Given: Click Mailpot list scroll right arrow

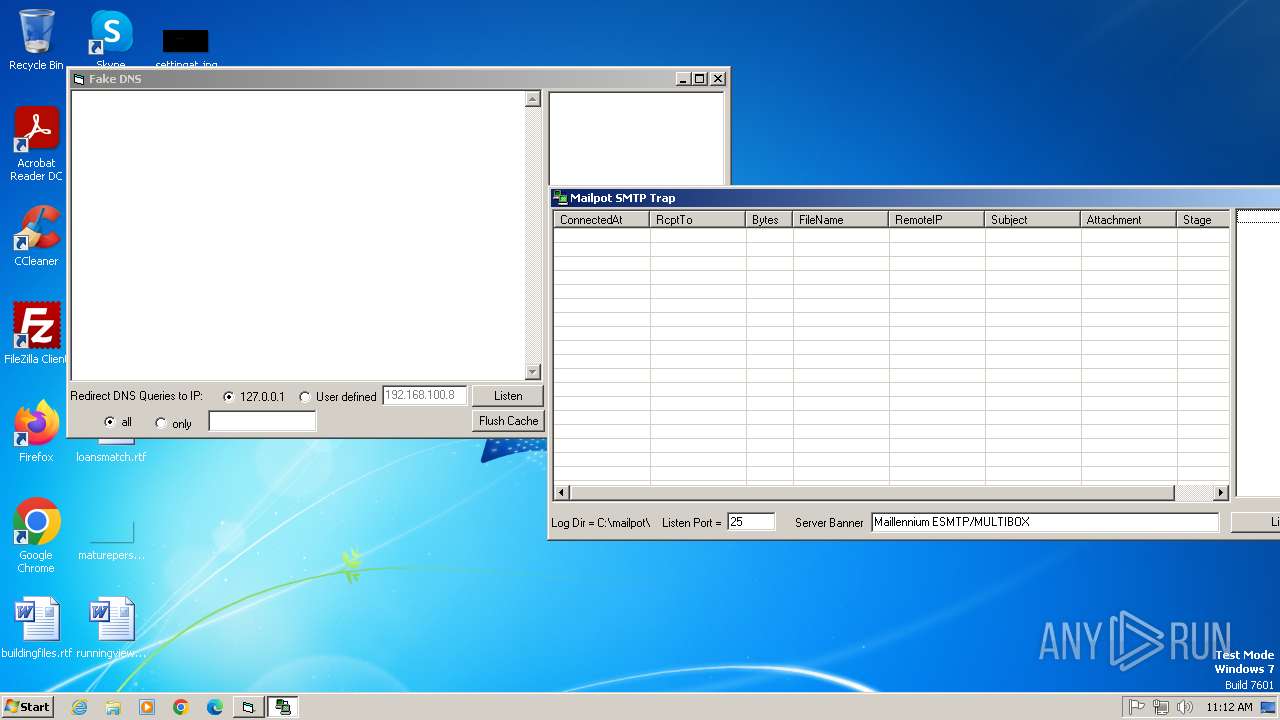Looking at the screenshot, I should coord(1220,493).
